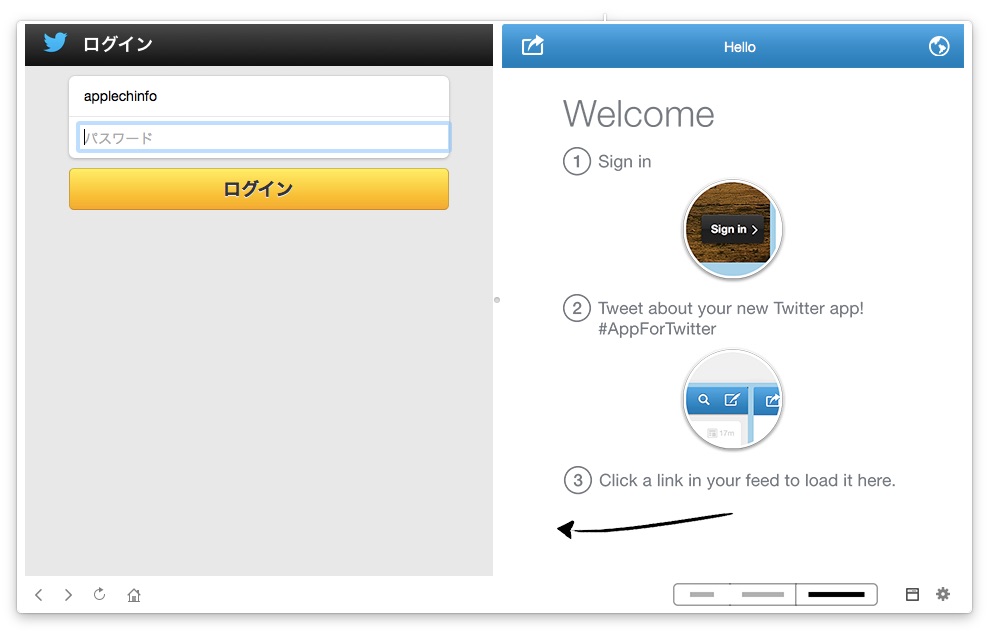Click the pane divider handle dot
The image size is (989, 634).
(x=497, y=300)
